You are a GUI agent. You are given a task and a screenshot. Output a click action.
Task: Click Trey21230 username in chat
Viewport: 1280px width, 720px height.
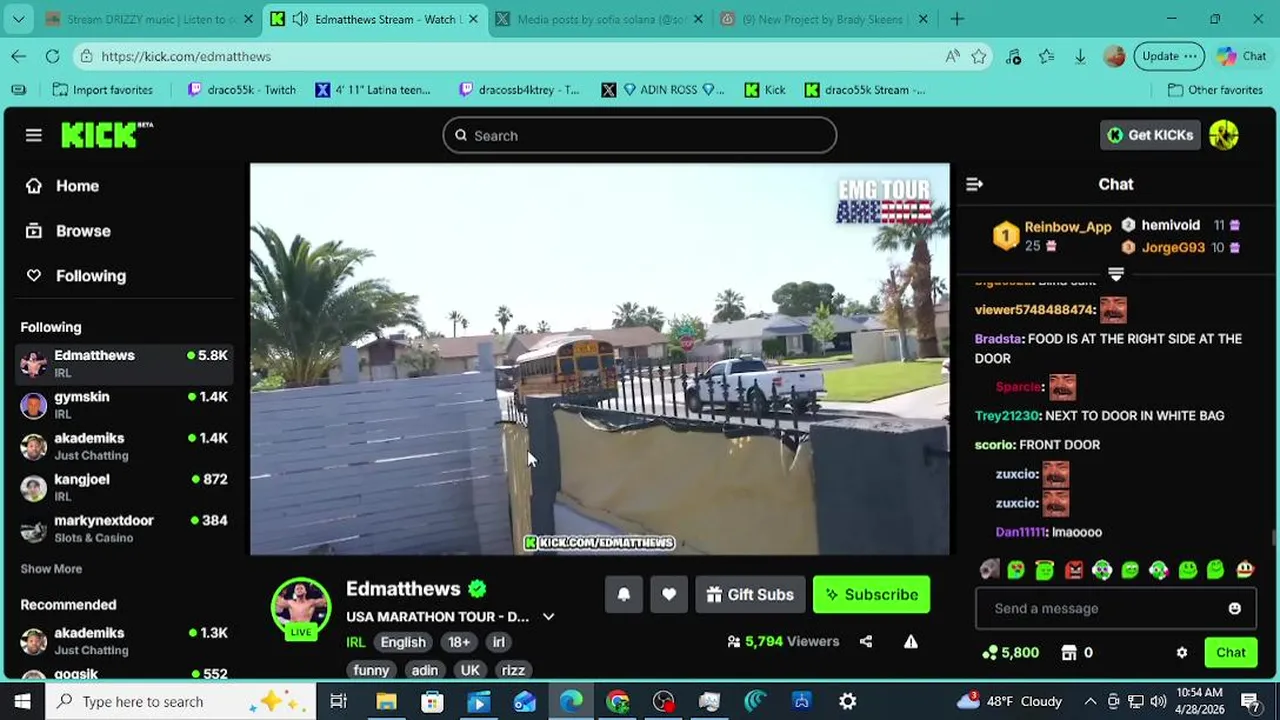pyautogui.click(x=1007, y=416)
